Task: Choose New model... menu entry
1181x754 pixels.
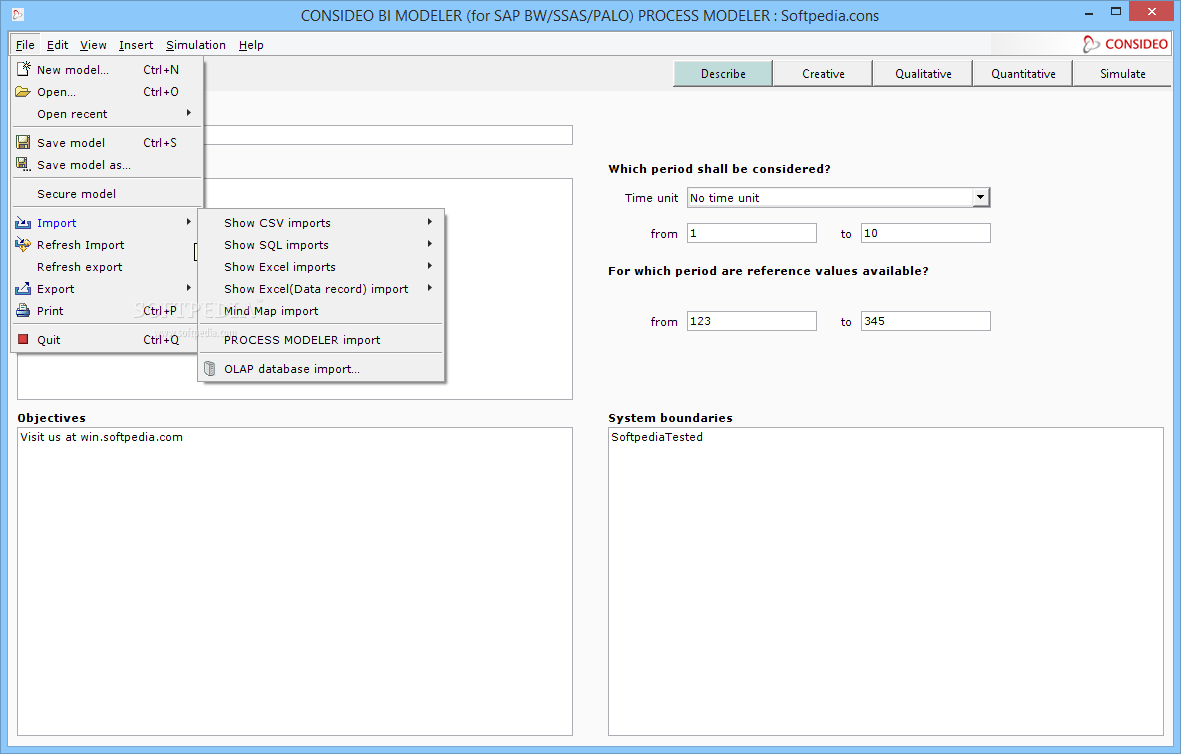Action: 108,69
